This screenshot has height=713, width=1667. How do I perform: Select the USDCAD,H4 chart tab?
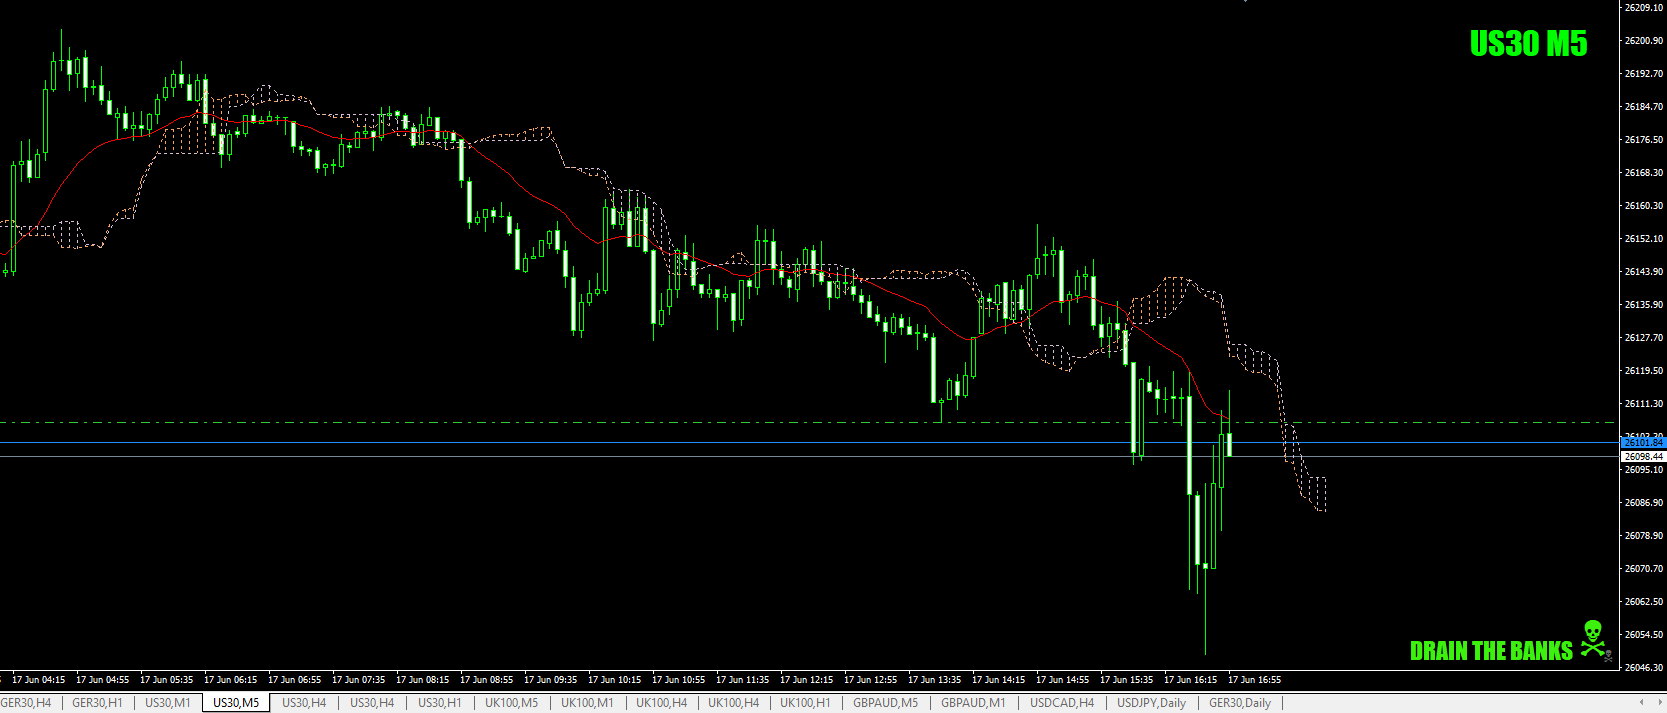click(1062, 703)
